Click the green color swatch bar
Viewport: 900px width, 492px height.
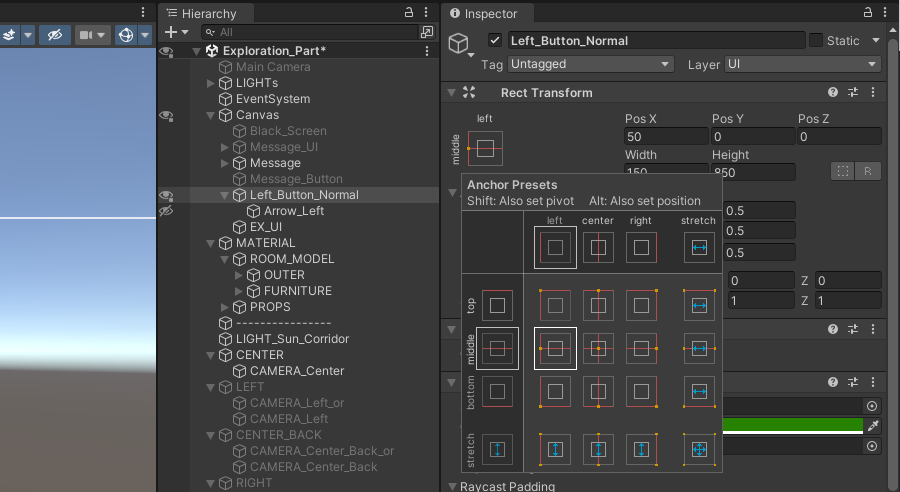click(x=790, y=426)
